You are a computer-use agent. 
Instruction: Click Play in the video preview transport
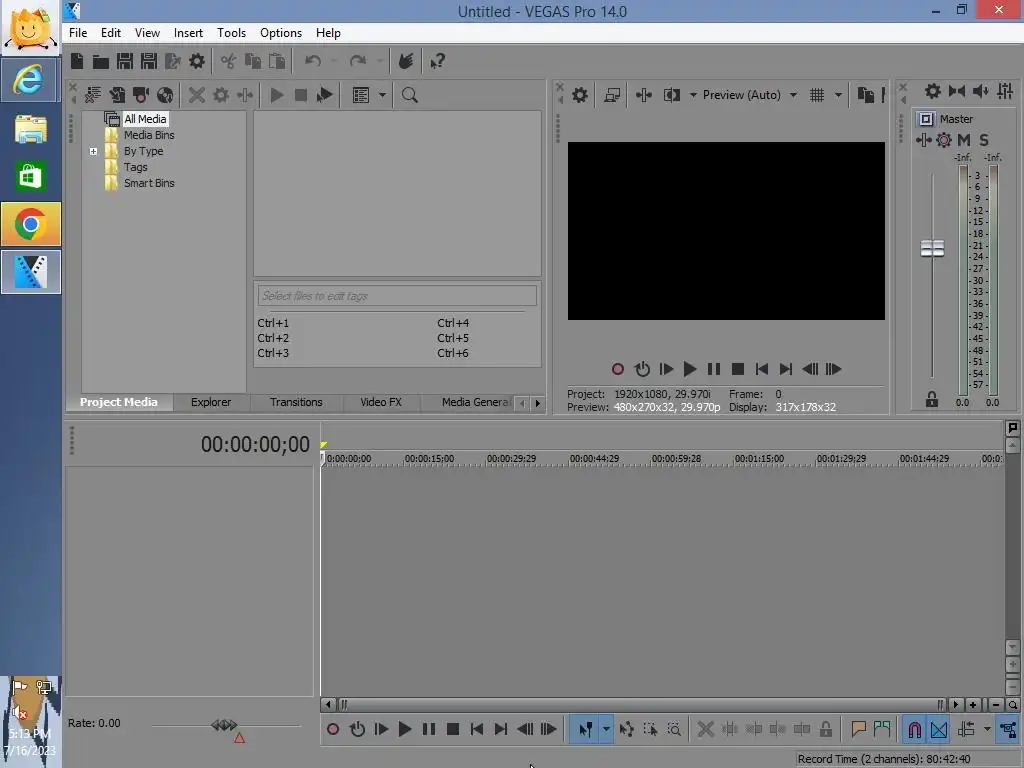click(690, 369)
